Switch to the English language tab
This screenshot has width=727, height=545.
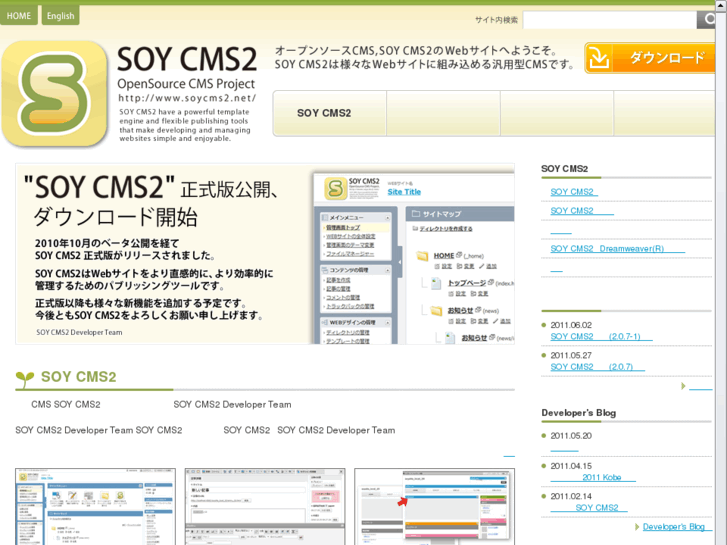coord(60,15)
